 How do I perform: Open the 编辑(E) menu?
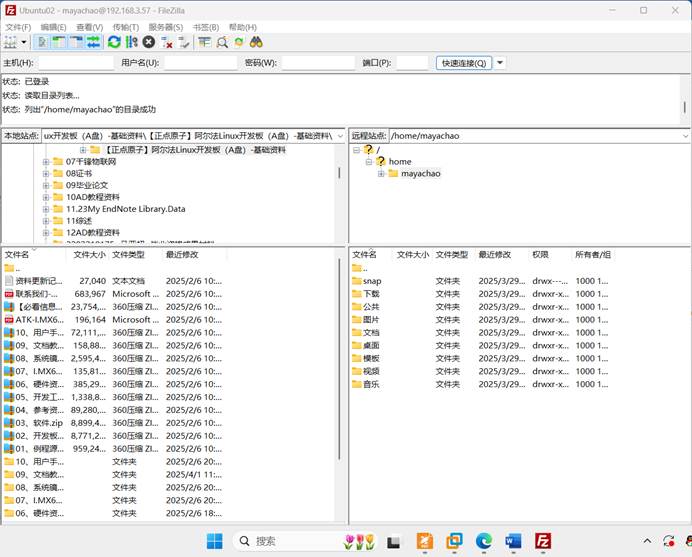pyautogui.click(x=53, y=27)
